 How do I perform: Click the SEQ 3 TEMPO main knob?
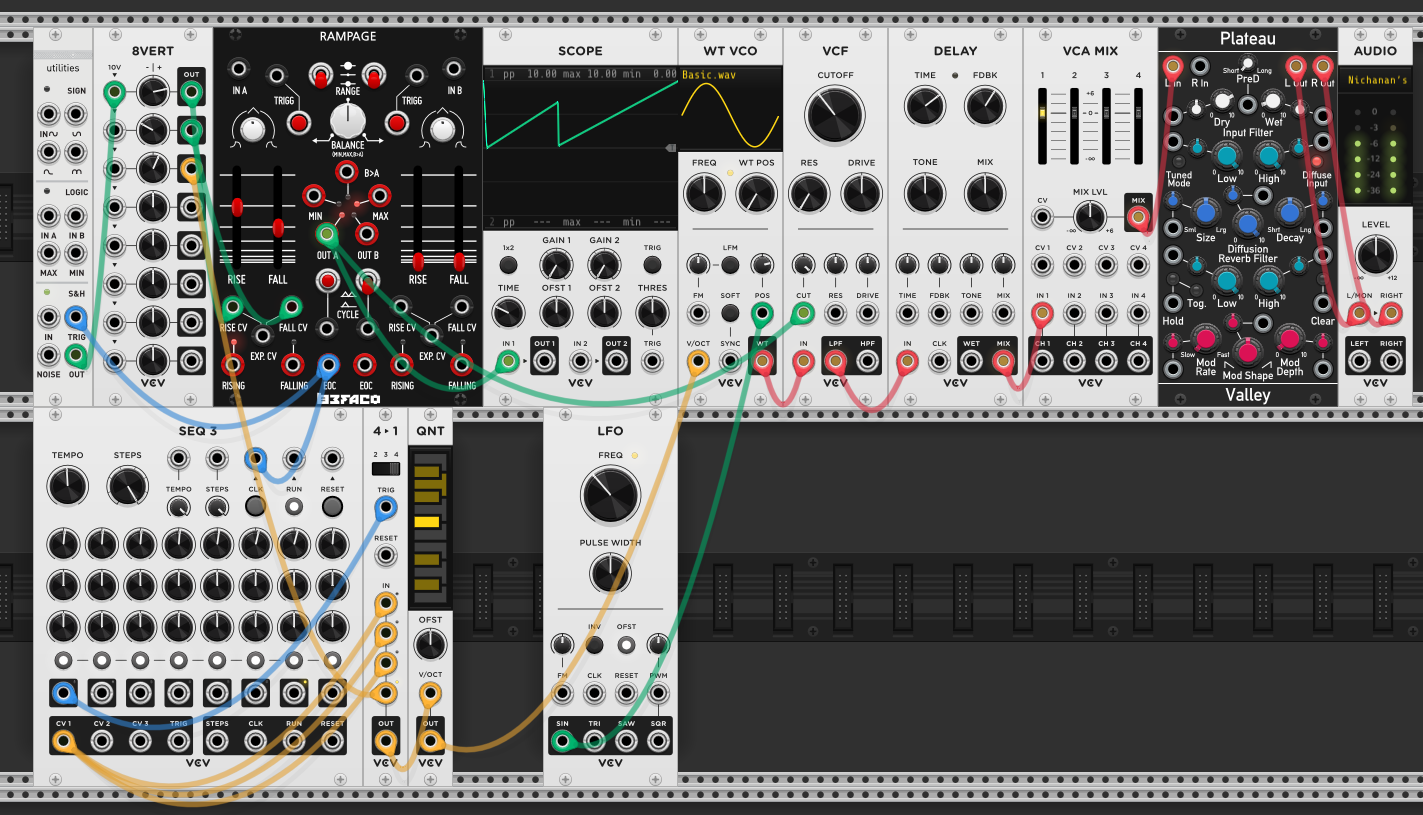tap(67, 487)
